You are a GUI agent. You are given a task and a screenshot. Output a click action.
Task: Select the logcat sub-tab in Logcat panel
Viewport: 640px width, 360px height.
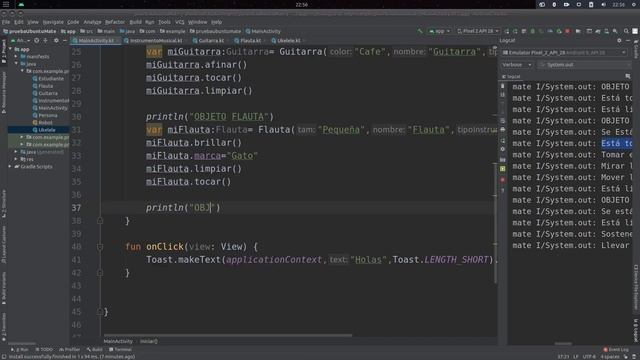coord(511,76)
